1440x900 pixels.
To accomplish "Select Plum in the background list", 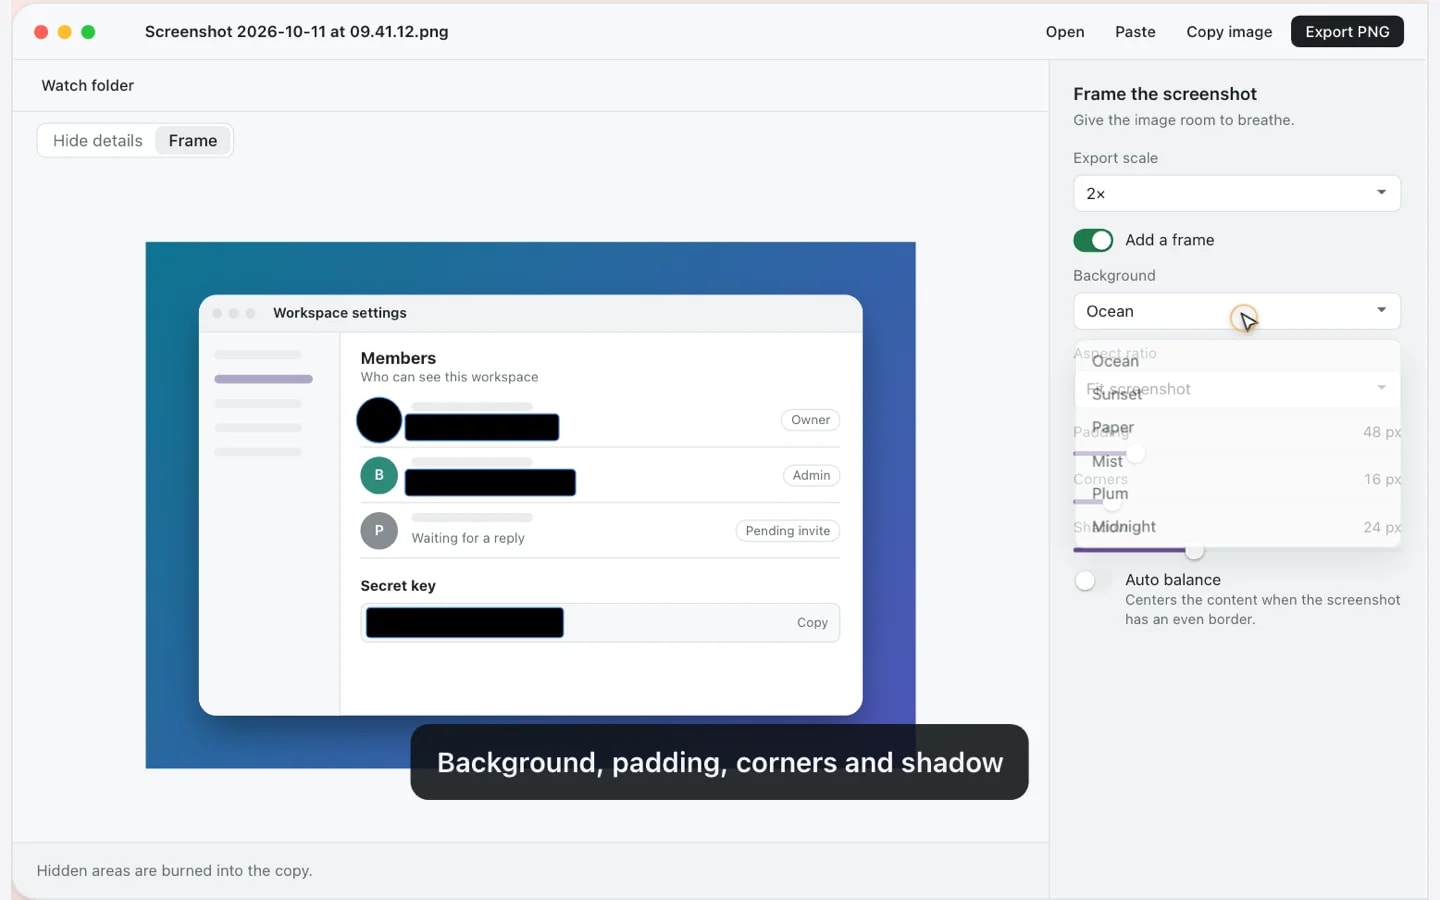I will (1237, 493).
